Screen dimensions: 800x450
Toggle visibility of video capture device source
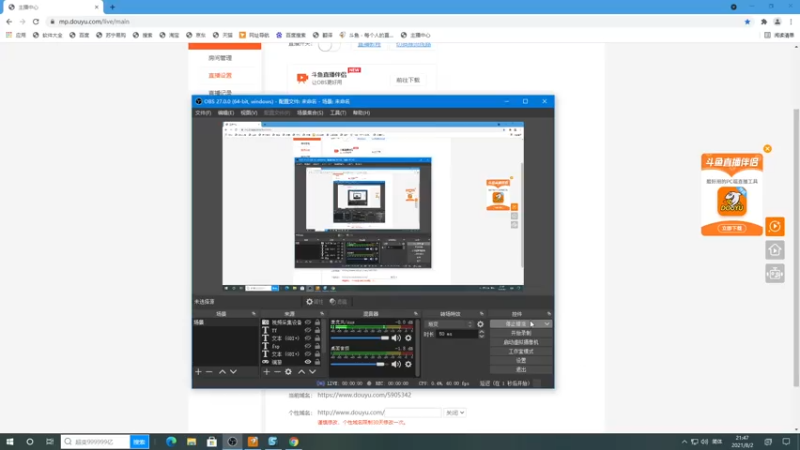click(x=308, y=322)
